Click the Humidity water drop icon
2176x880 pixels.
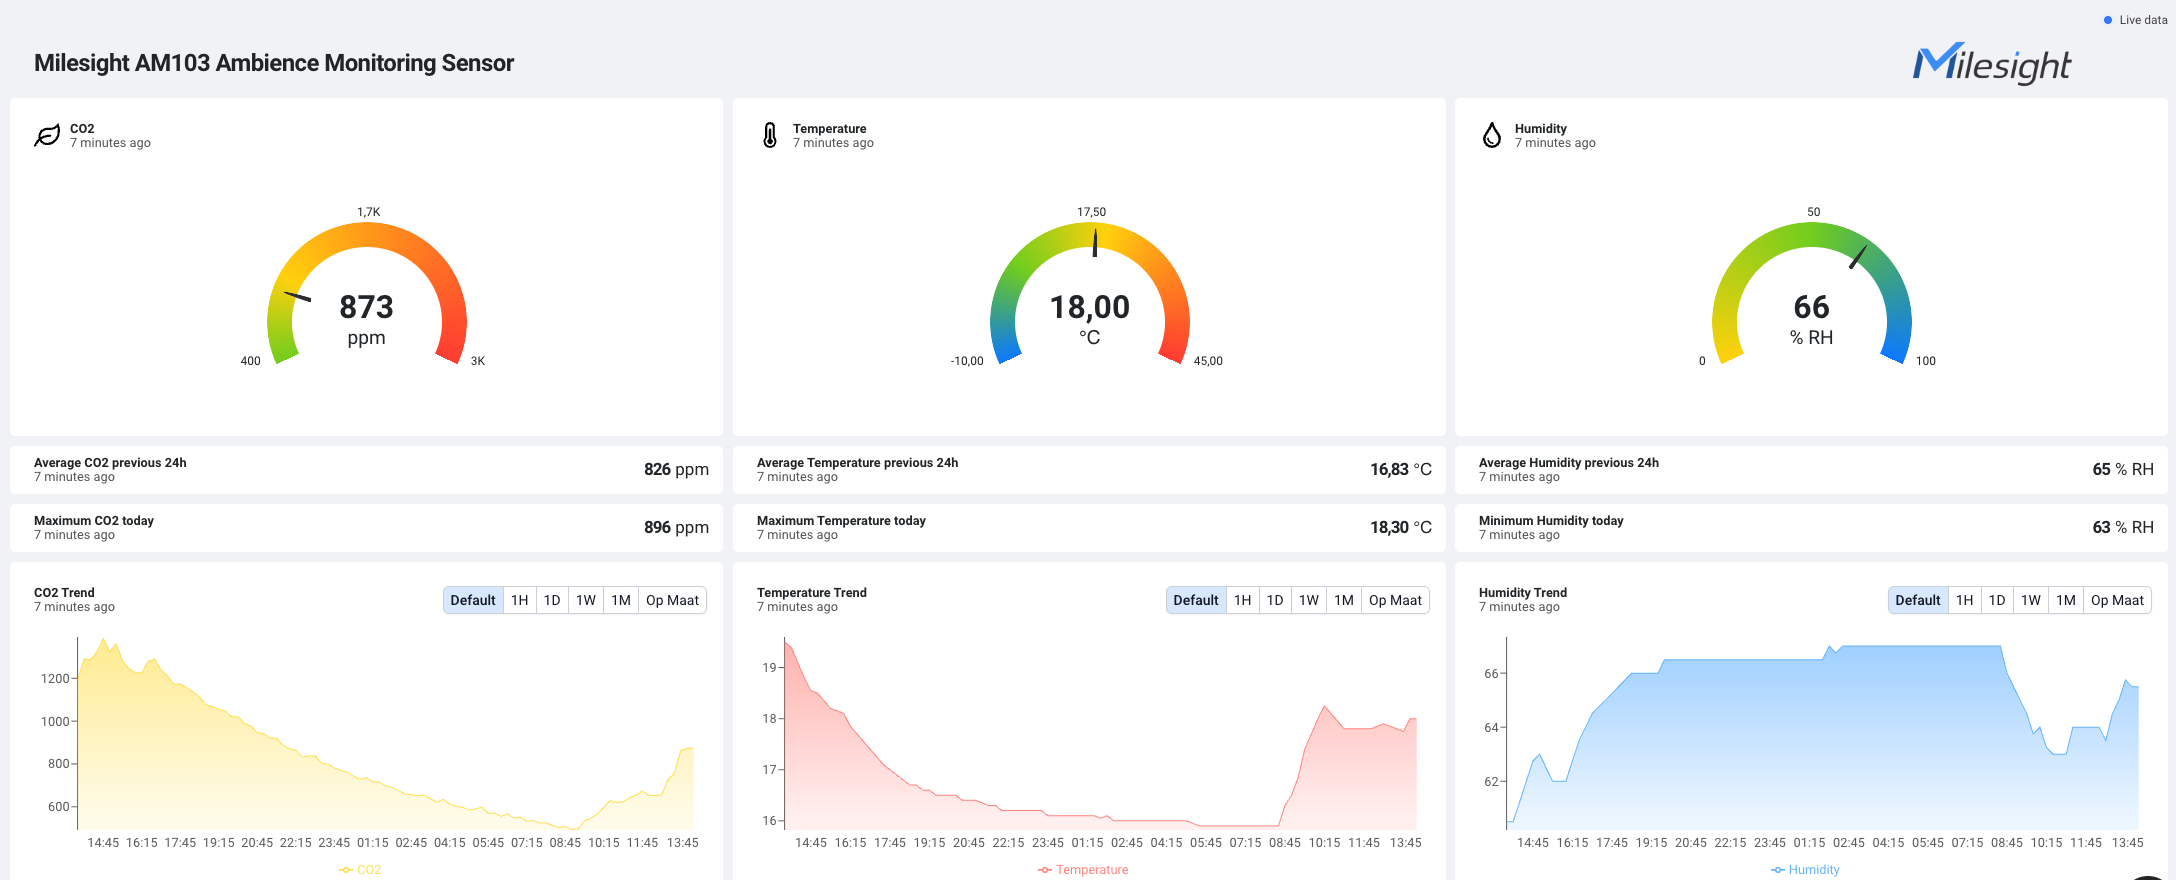coord(1492,136)
